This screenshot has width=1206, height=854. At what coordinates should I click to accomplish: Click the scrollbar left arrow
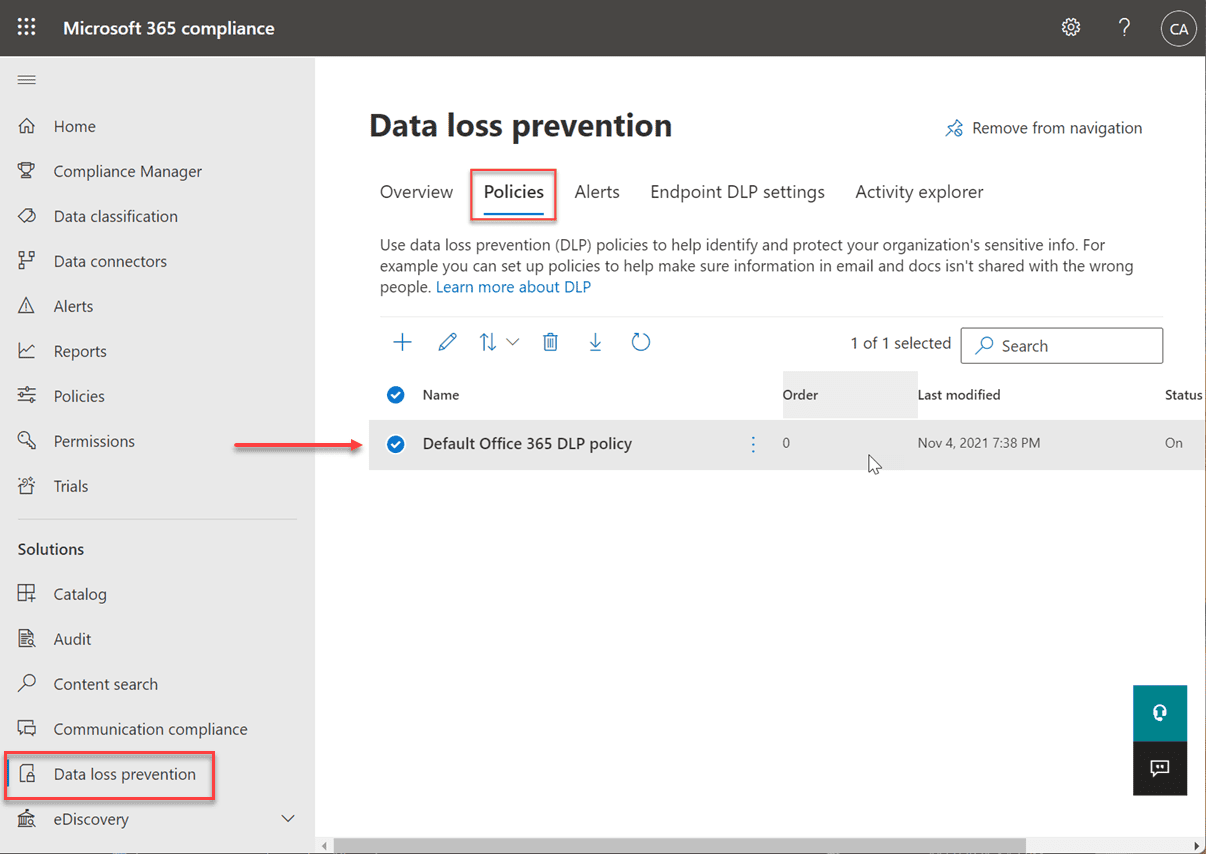click(x=324, y=846)
